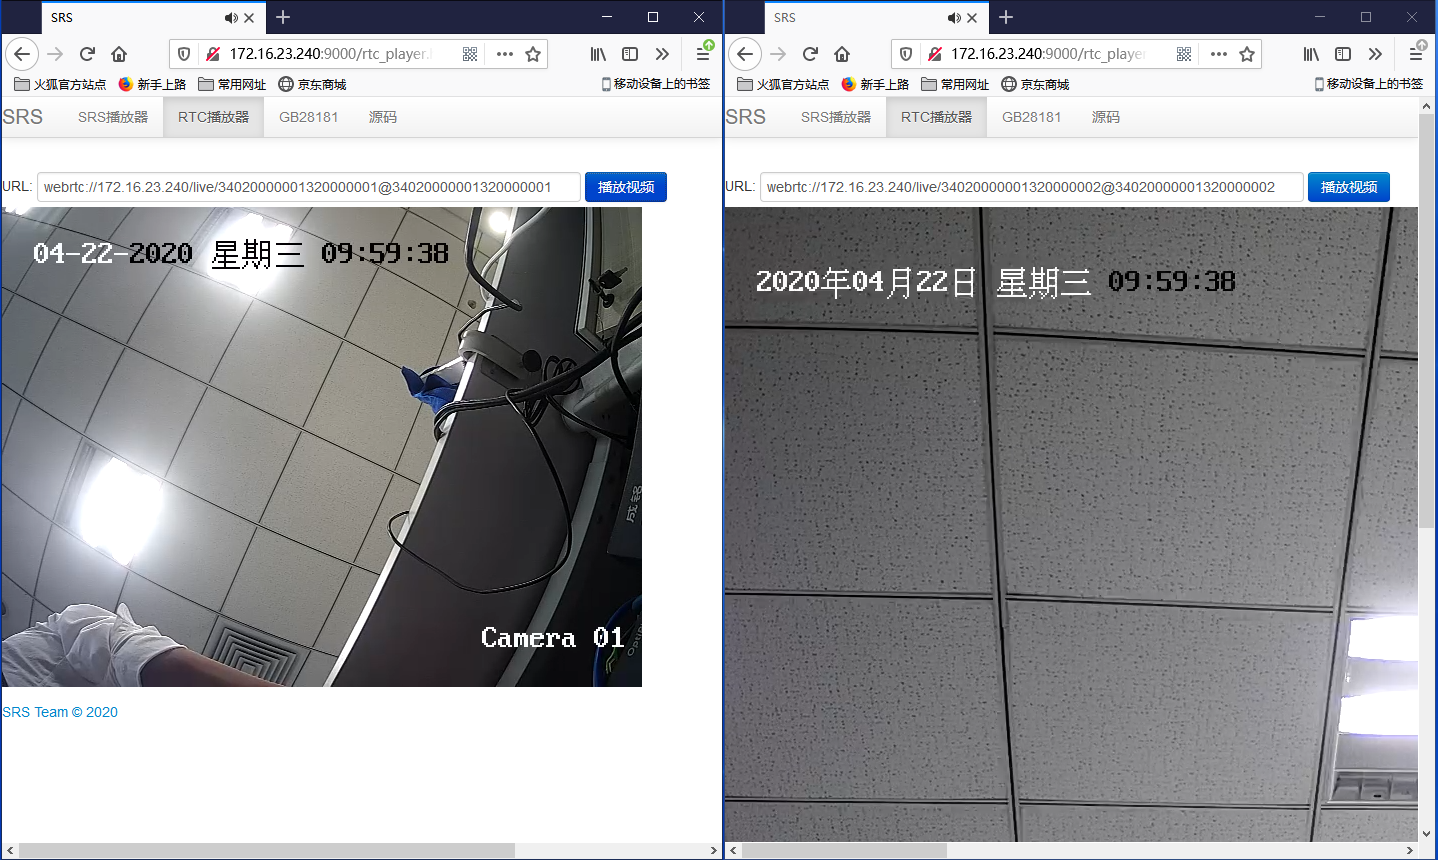Image resolution: width=1438 pixels, height=860 pixels.
Task: Open the Firefox library (bookshelf) icon
Action: [598, 54]
